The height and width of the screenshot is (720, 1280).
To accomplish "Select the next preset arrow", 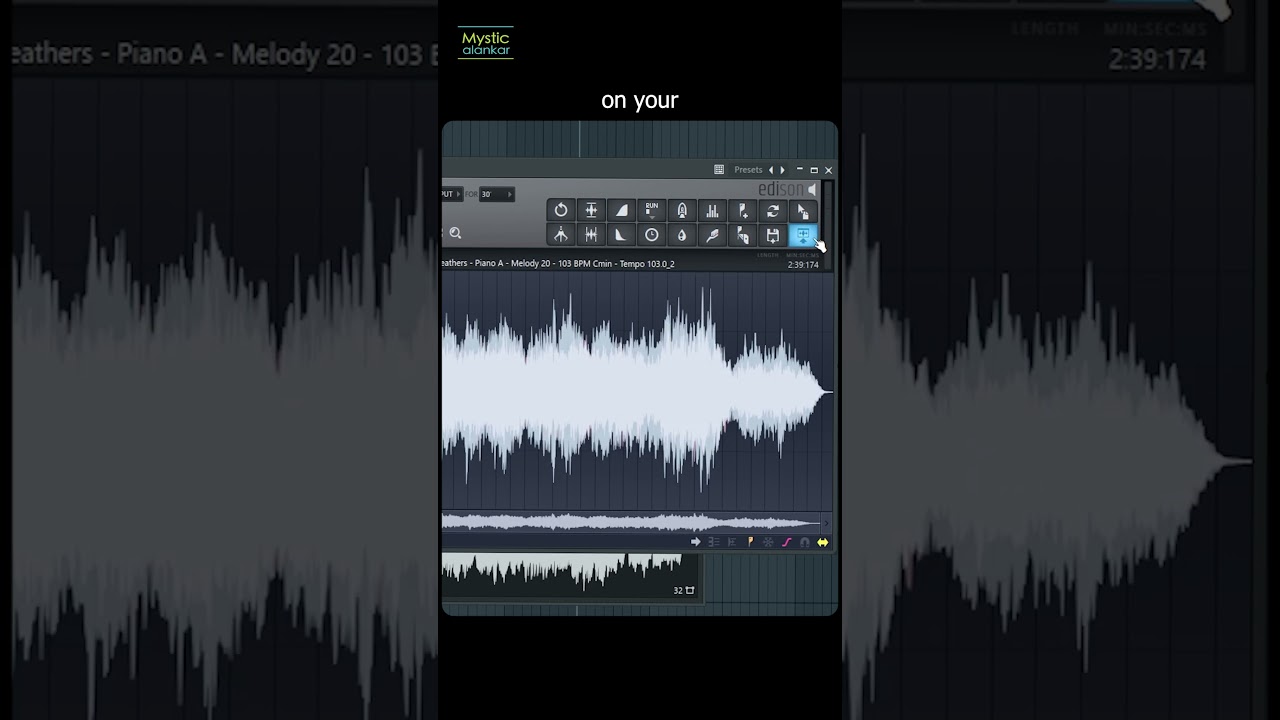I will click(x=782, y=170).
